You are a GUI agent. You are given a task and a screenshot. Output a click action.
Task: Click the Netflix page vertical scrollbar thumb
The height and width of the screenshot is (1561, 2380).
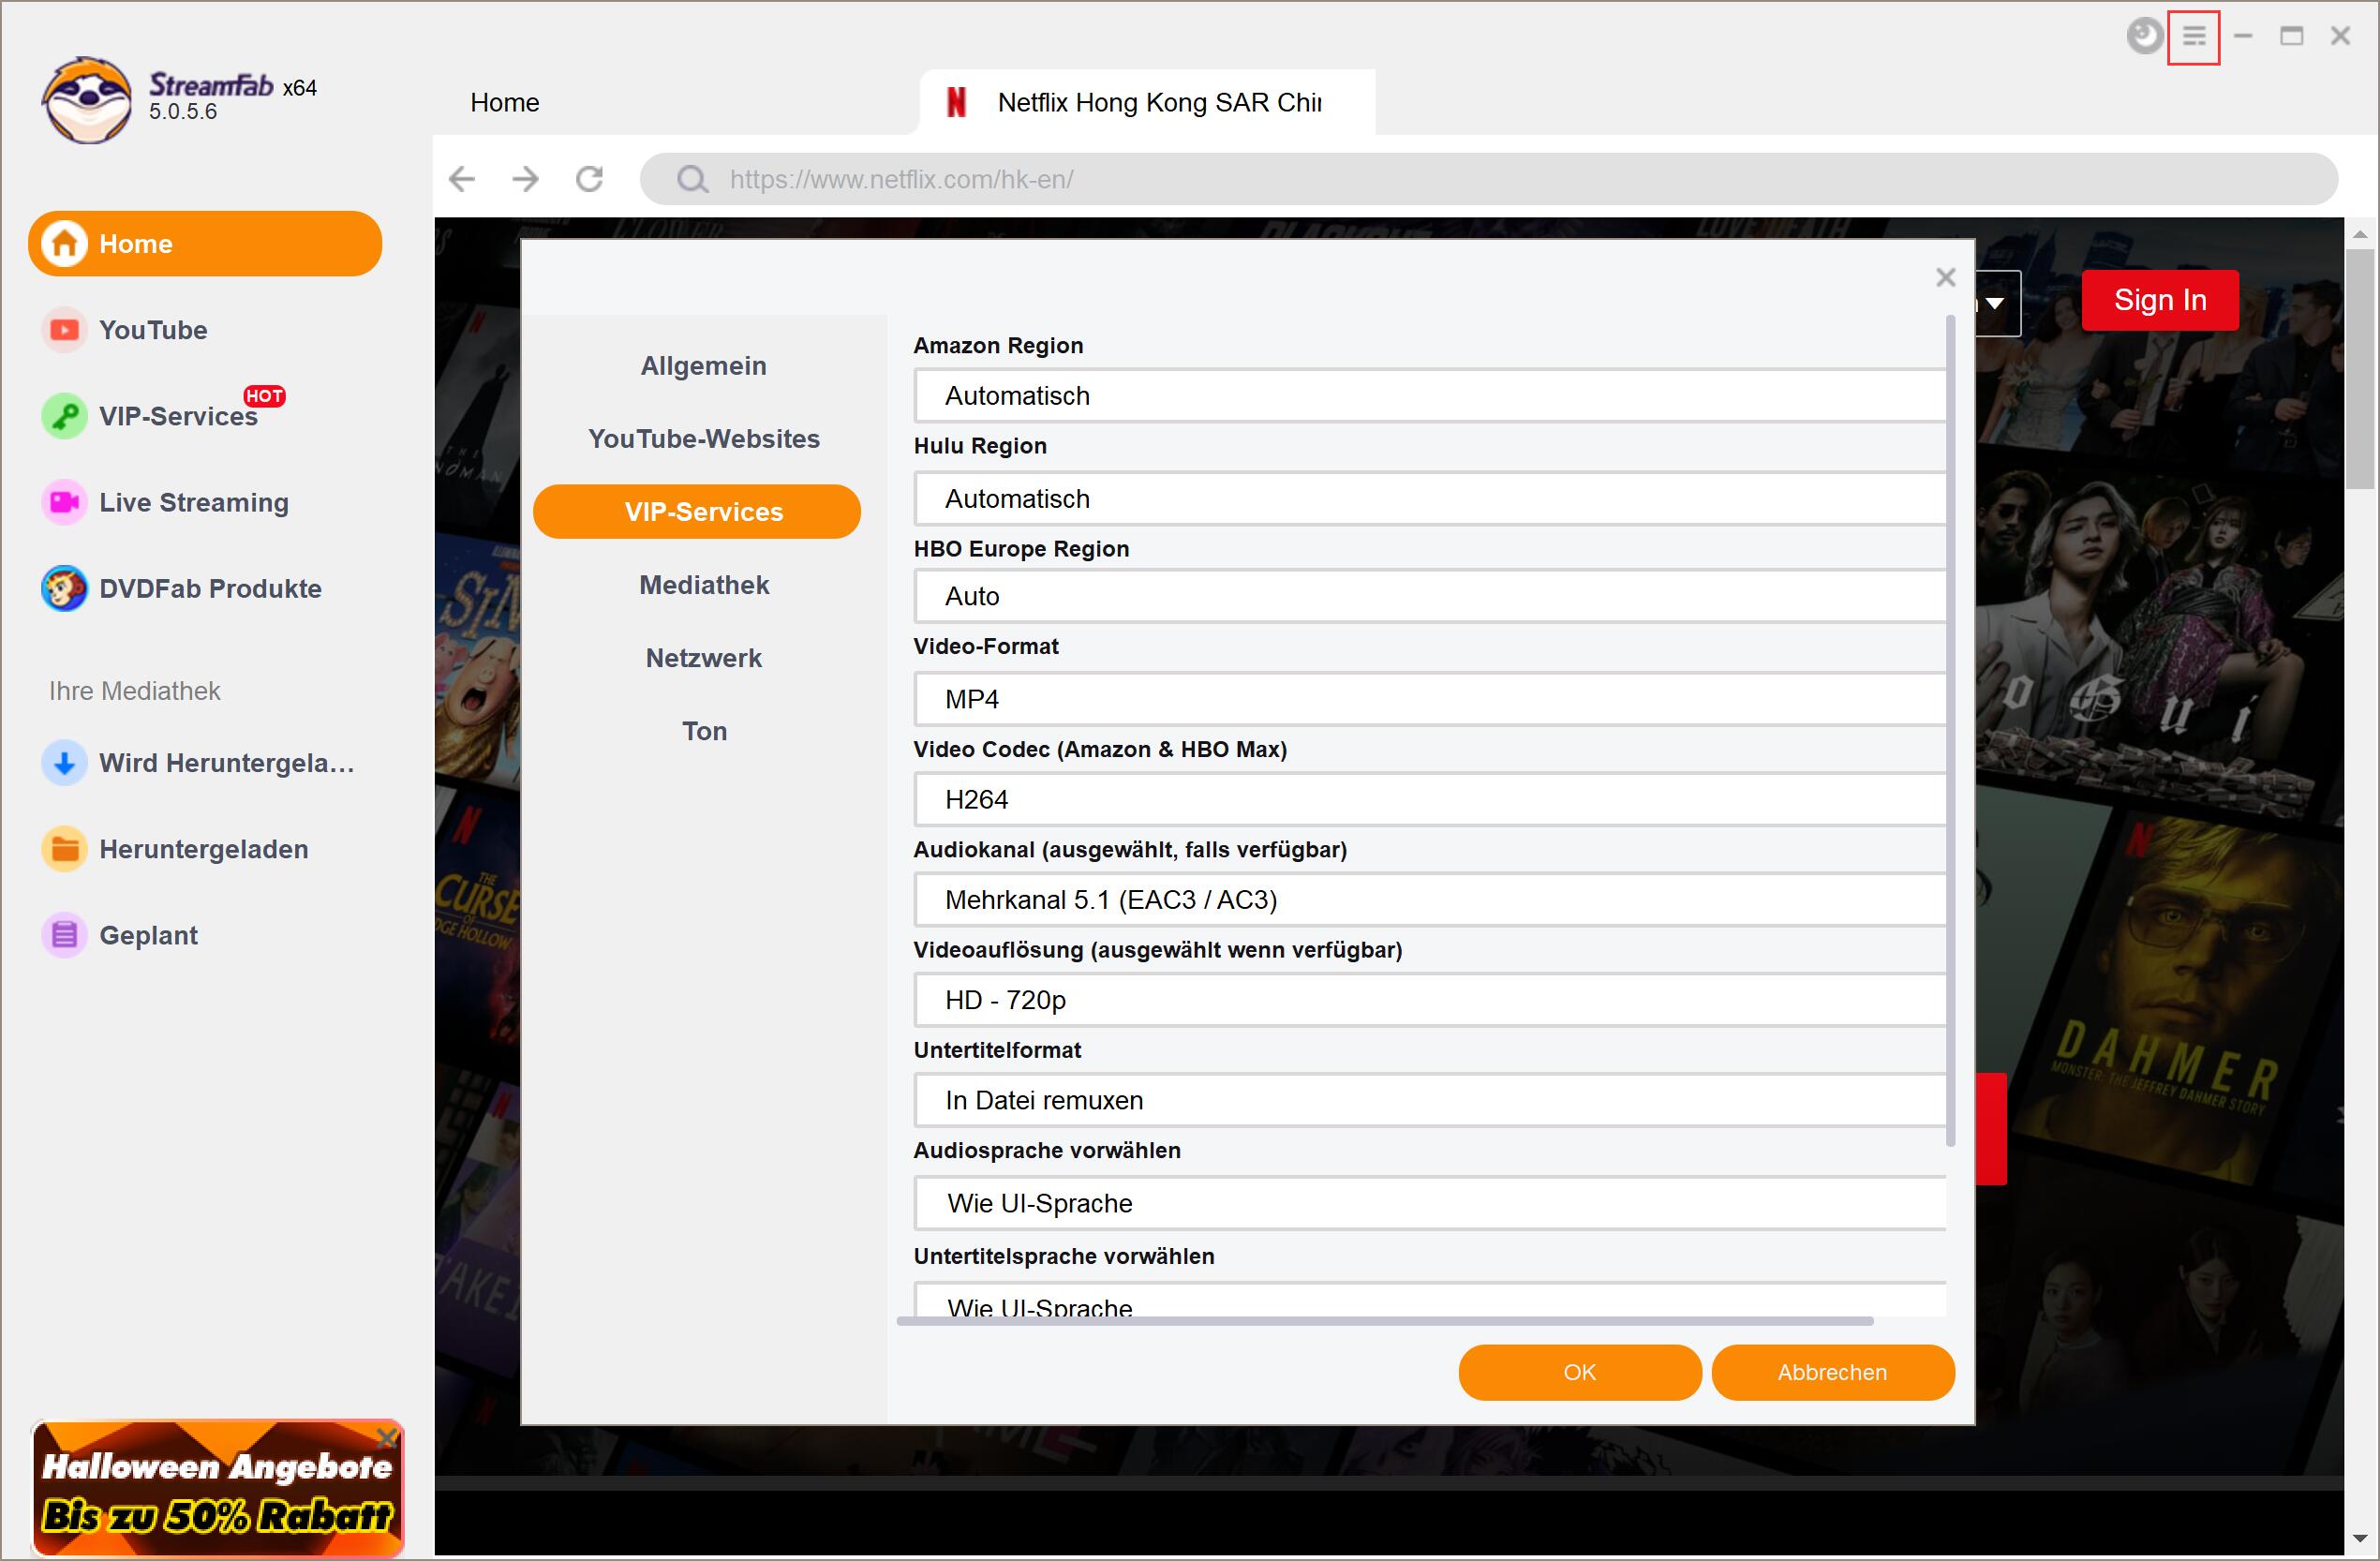click(x=2360, y=369)
